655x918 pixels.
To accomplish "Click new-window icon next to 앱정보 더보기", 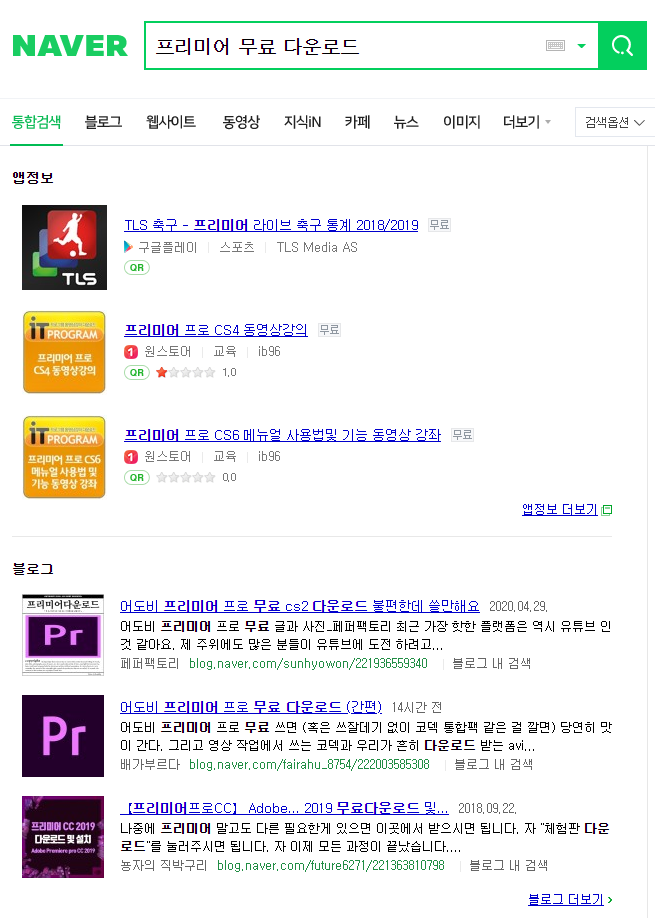I will click(x=607, y=510).
